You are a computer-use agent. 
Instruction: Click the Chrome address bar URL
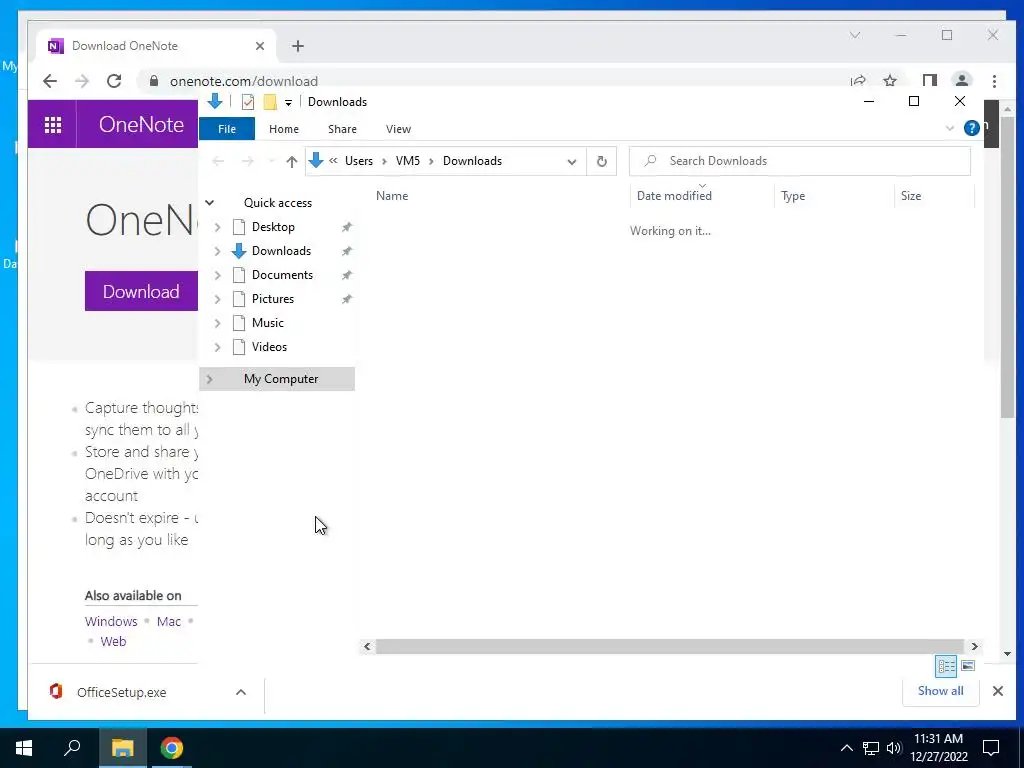(x=244, y=82)
